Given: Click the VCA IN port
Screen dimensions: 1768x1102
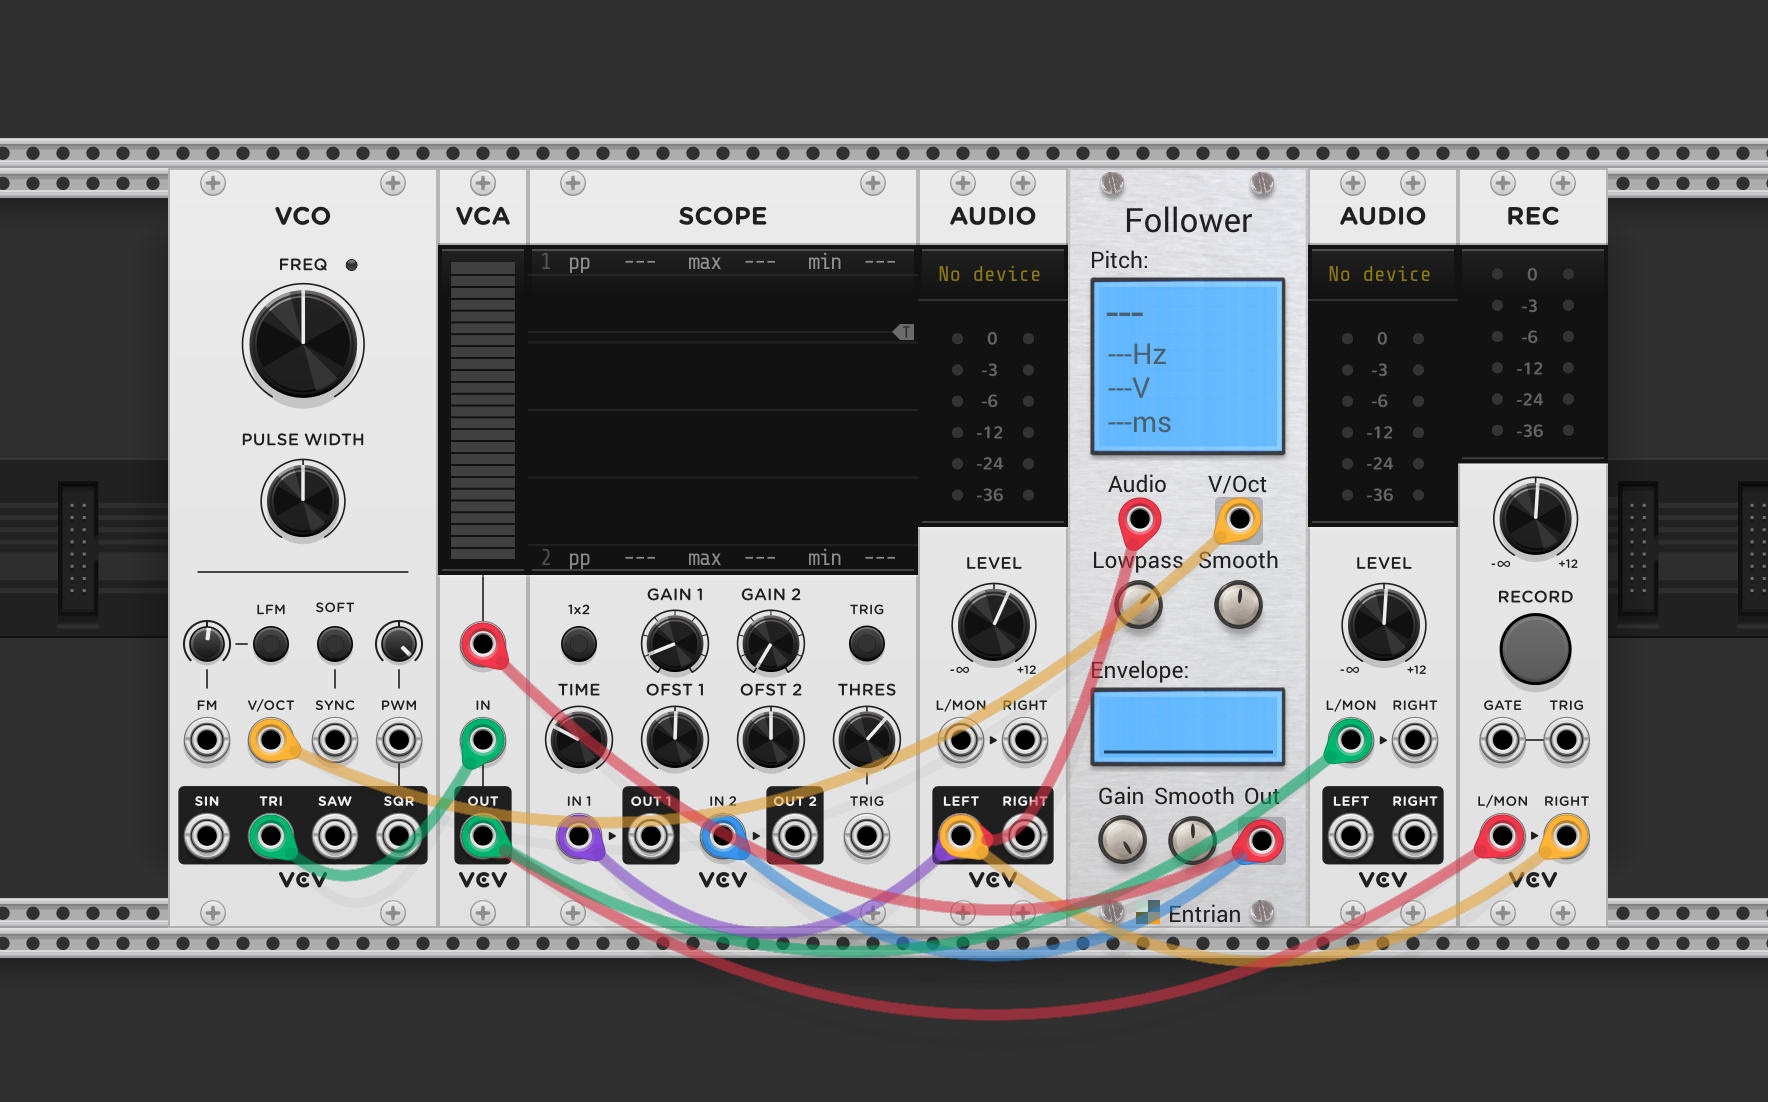Looking at the screenshot, I should coord(483,741).
